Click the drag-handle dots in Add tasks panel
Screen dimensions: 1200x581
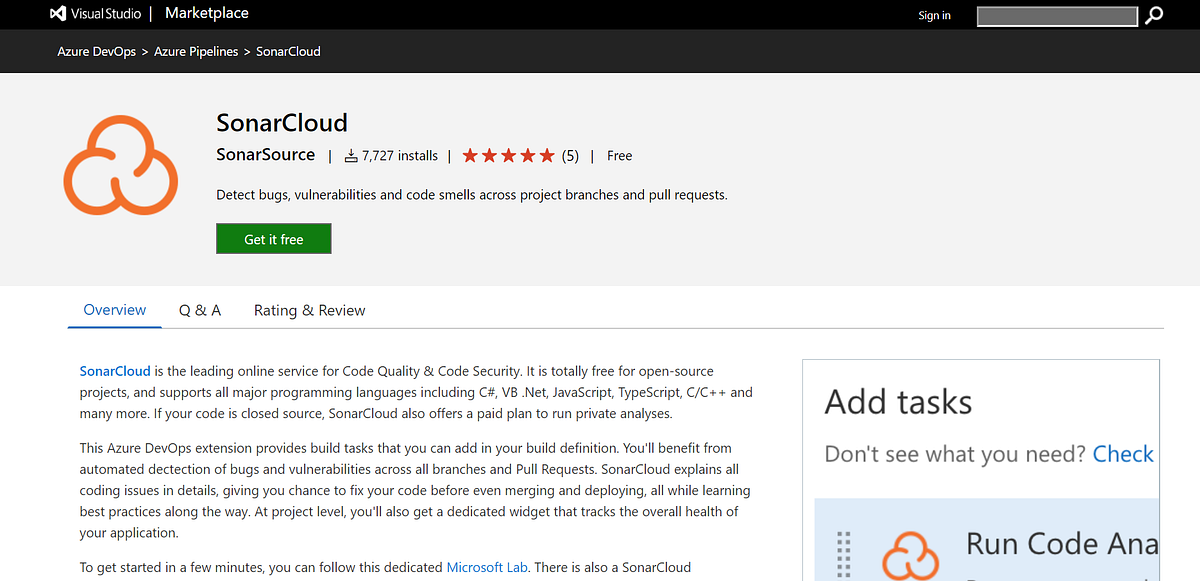pos(843,552)
